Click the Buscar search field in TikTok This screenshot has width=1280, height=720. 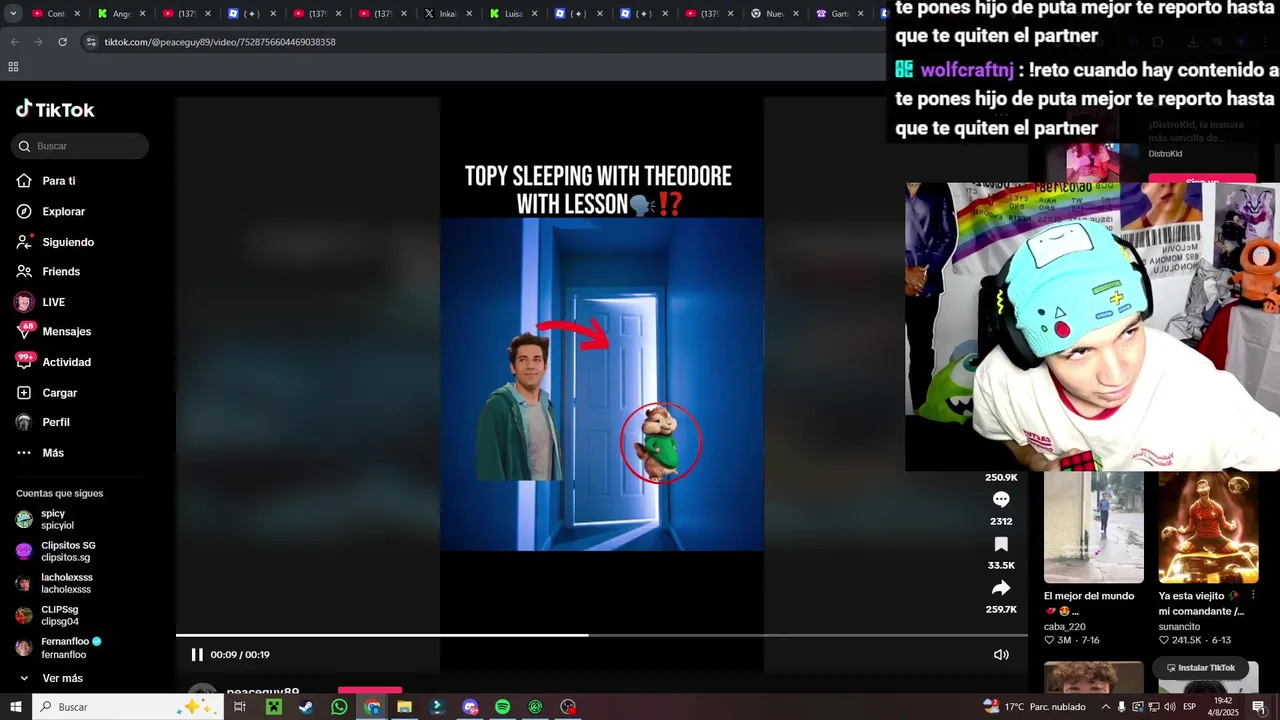80,146
